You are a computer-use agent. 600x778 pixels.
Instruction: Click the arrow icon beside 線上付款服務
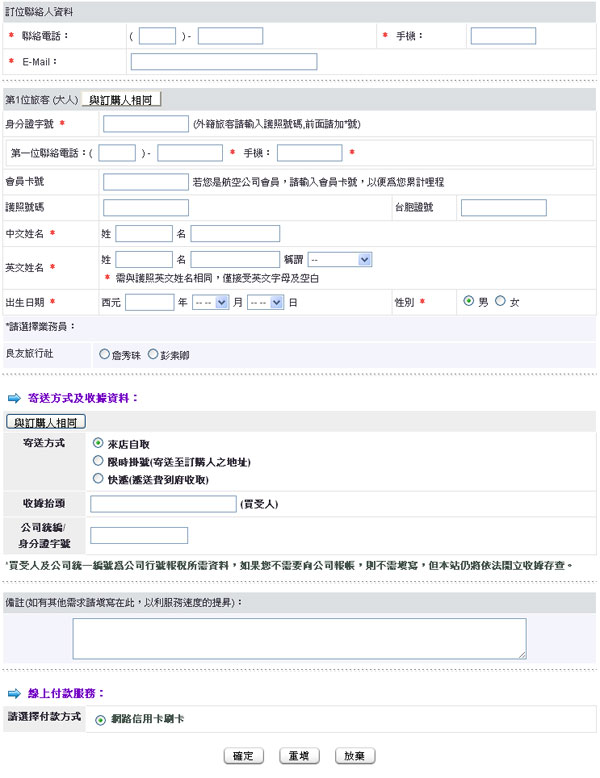[x=14, y=694]
